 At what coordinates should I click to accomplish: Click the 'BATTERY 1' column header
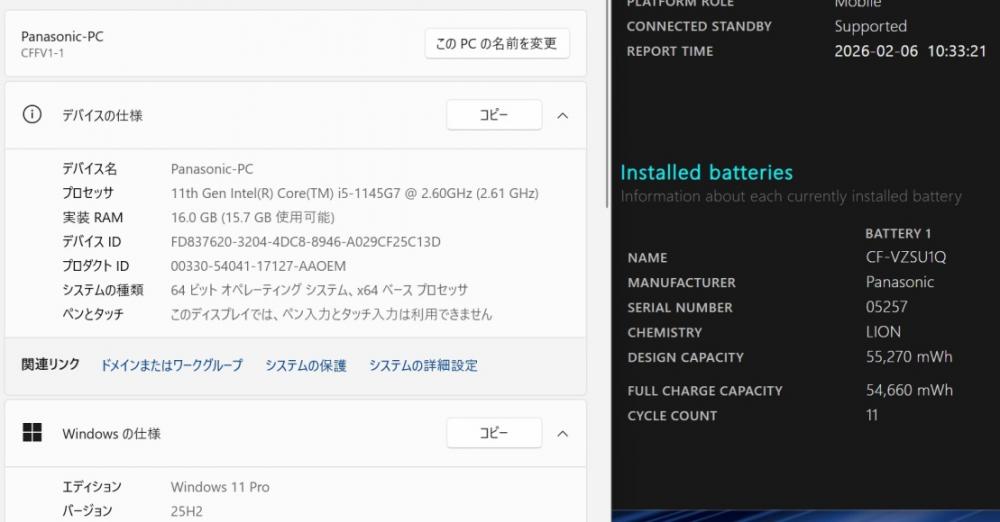(898, 234)
